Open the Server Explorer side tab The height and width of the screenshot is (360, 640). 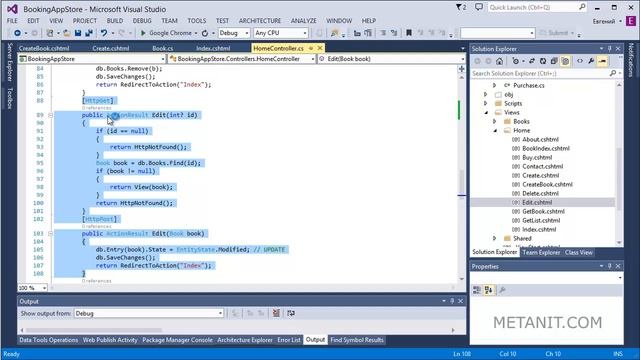[10, 62]
